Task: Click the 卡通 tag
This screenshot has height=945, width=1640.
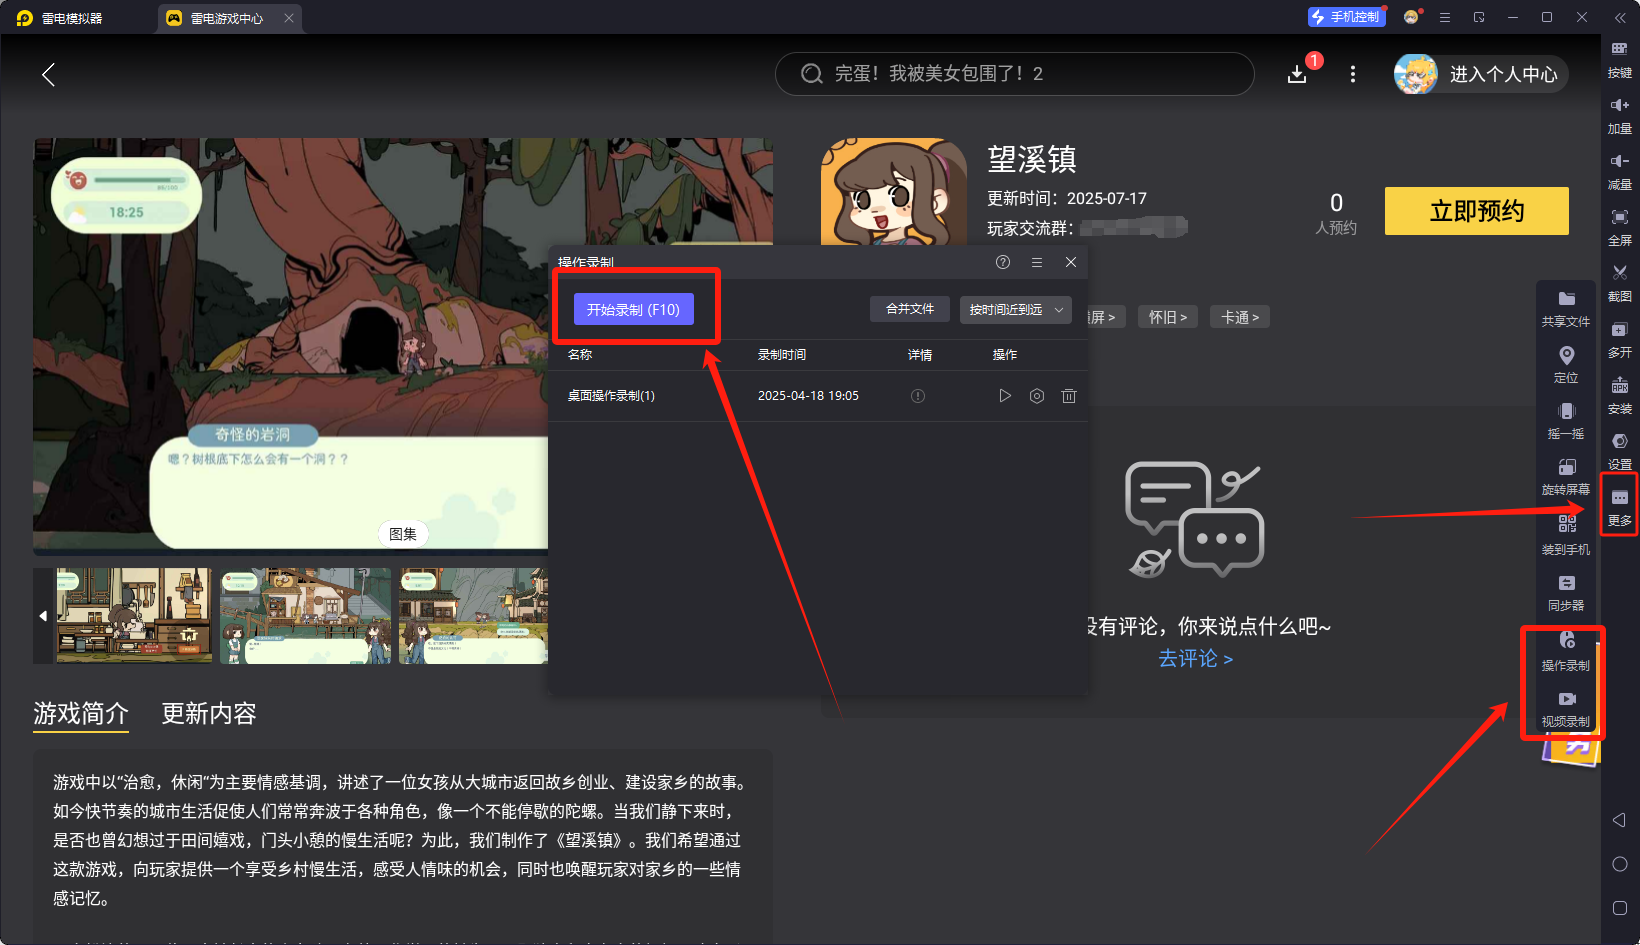Action: coord(1240,317)
